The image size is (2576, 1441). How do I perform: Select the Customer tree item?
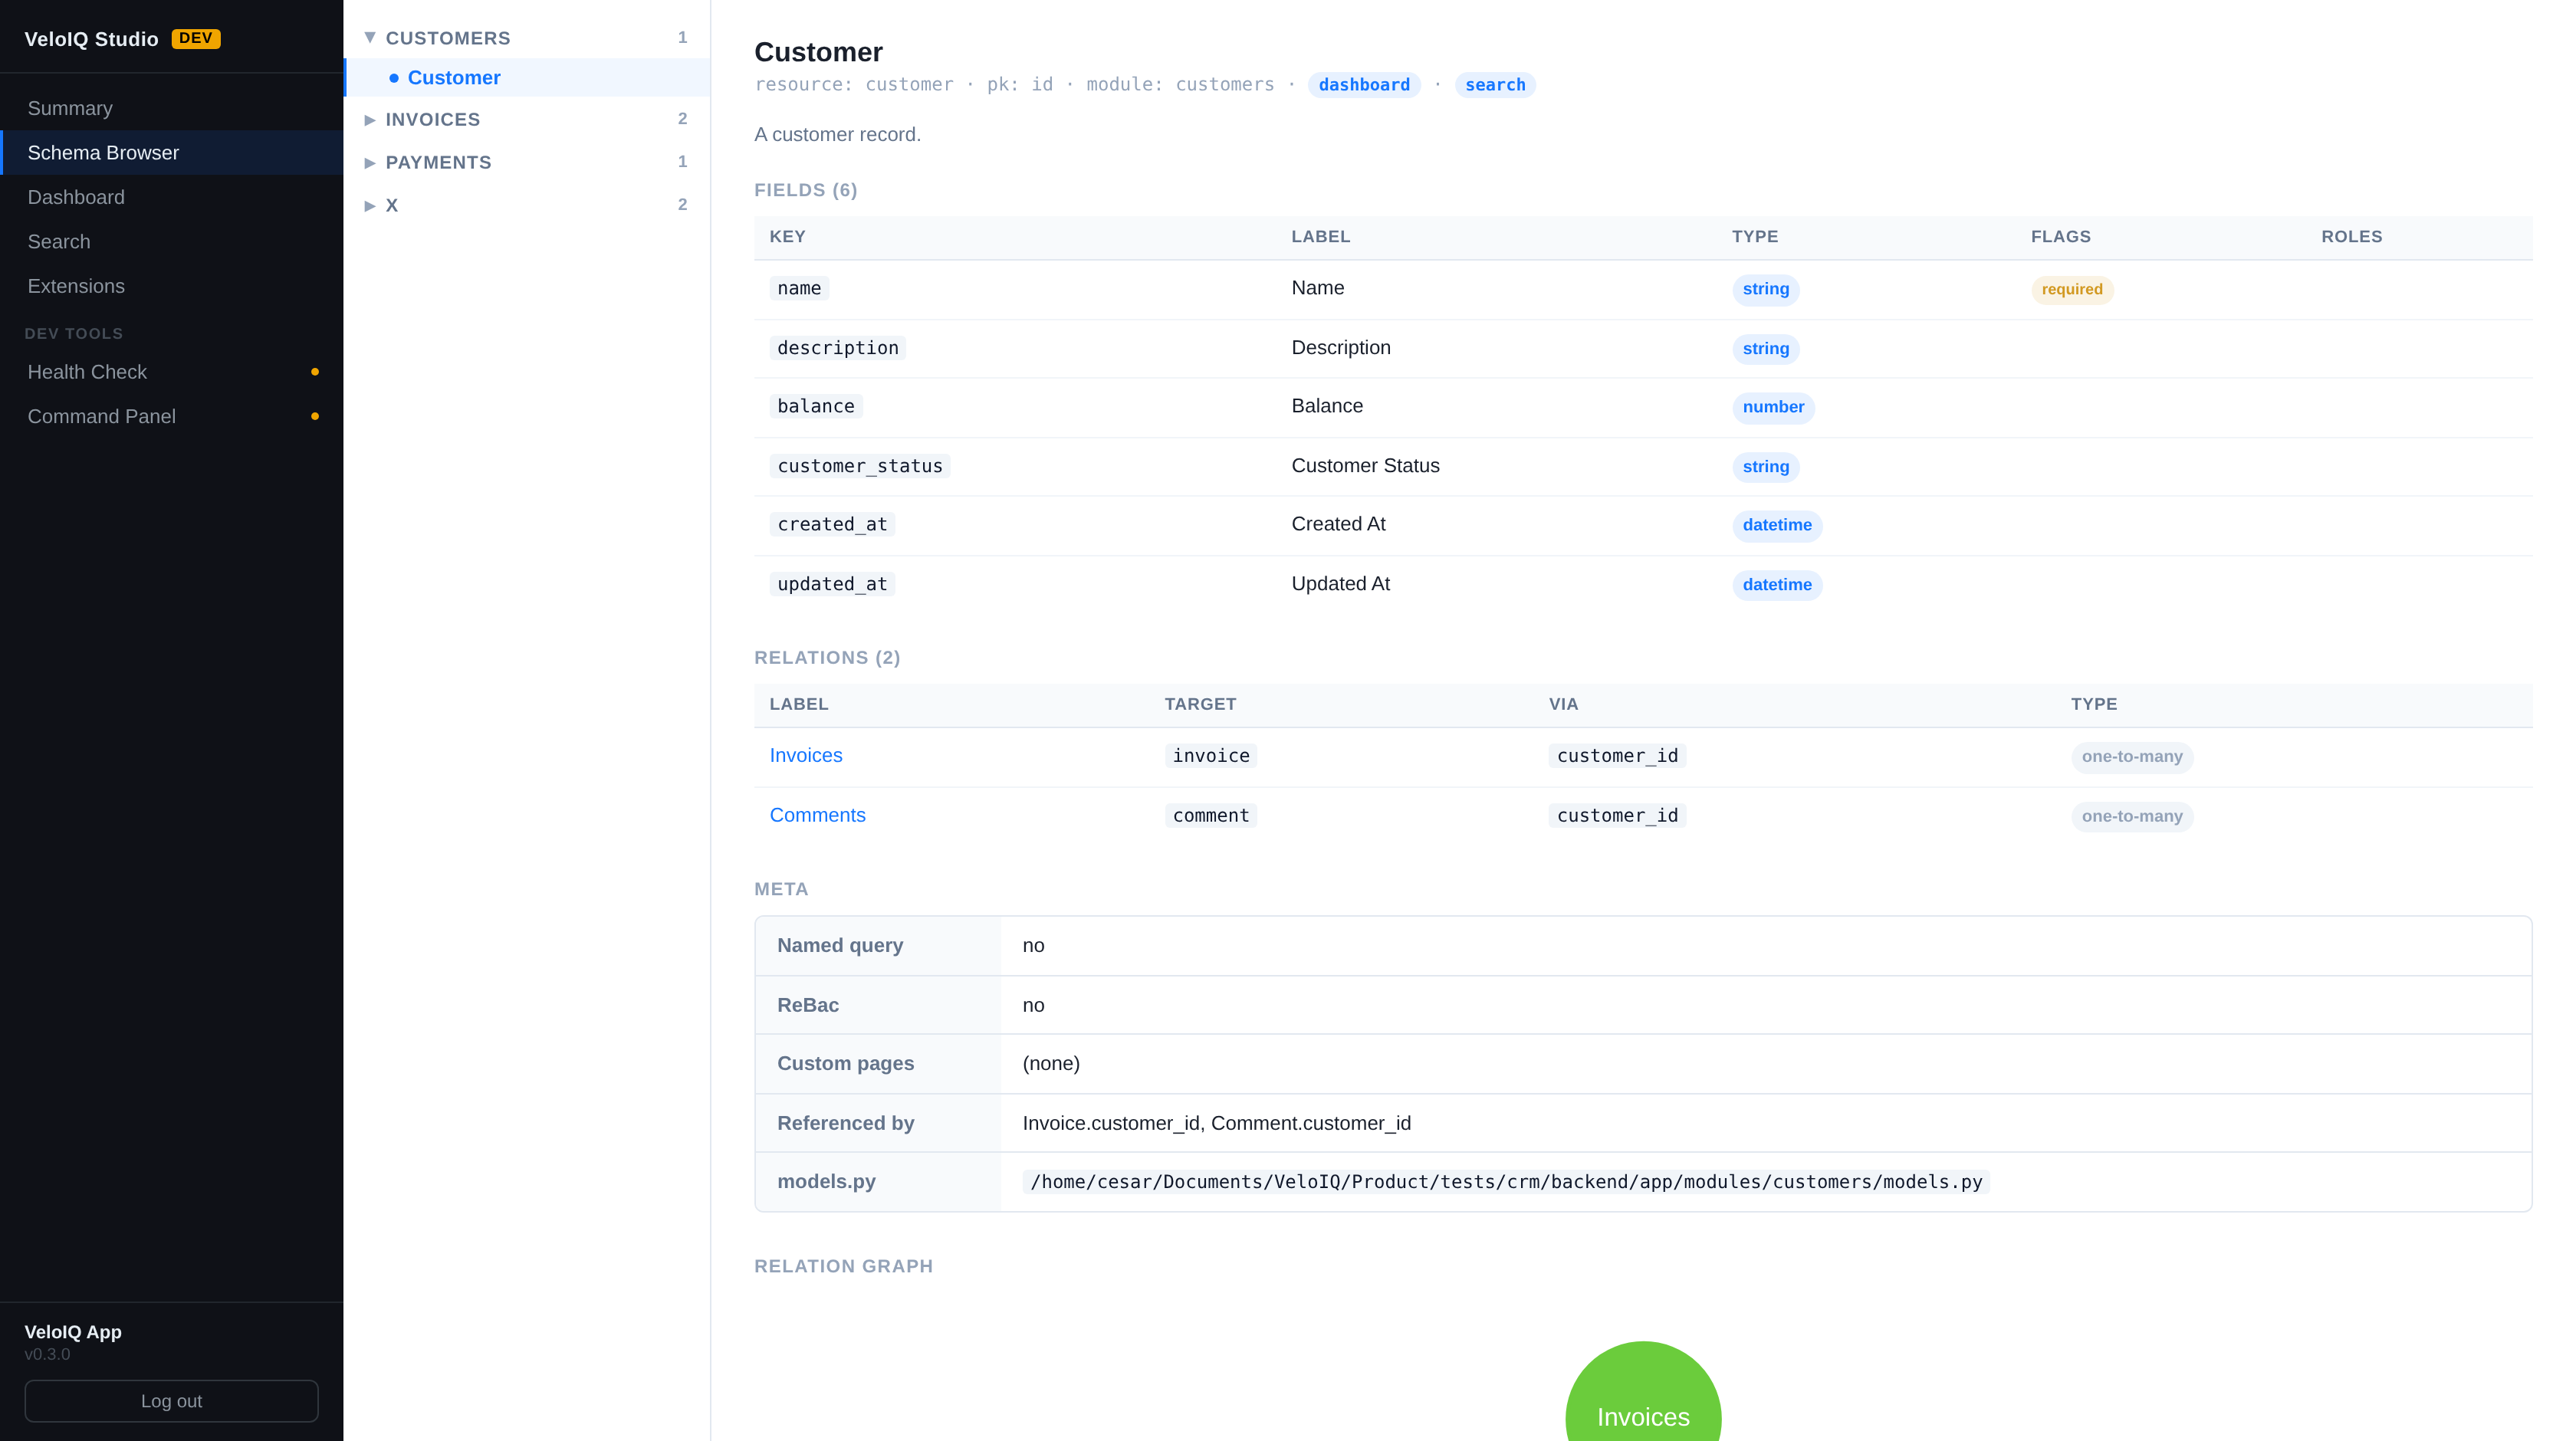[527, 77]
